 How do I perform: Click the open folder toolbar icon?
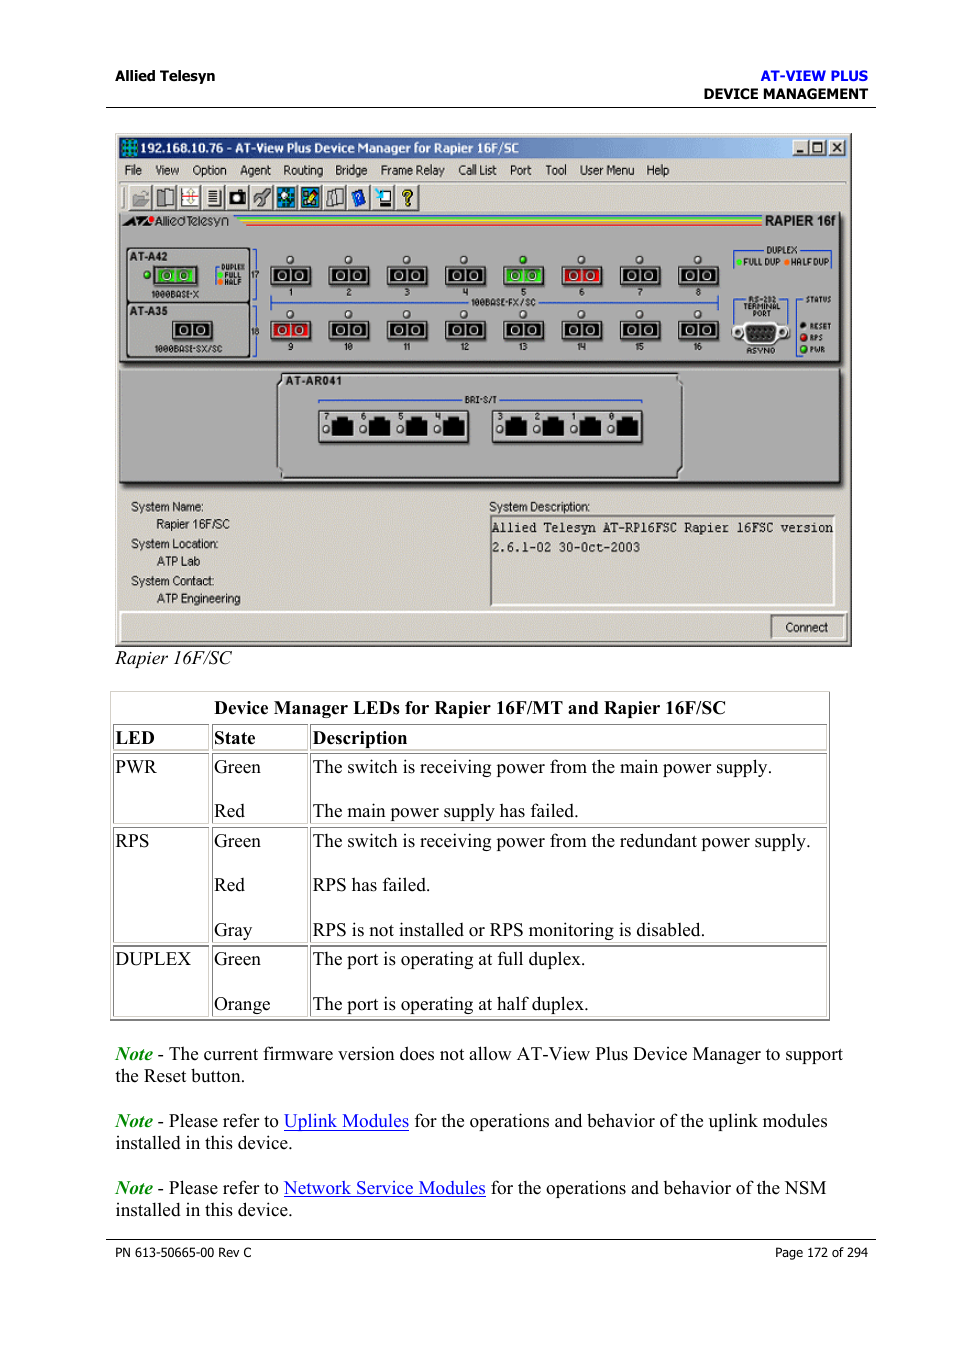141,198
